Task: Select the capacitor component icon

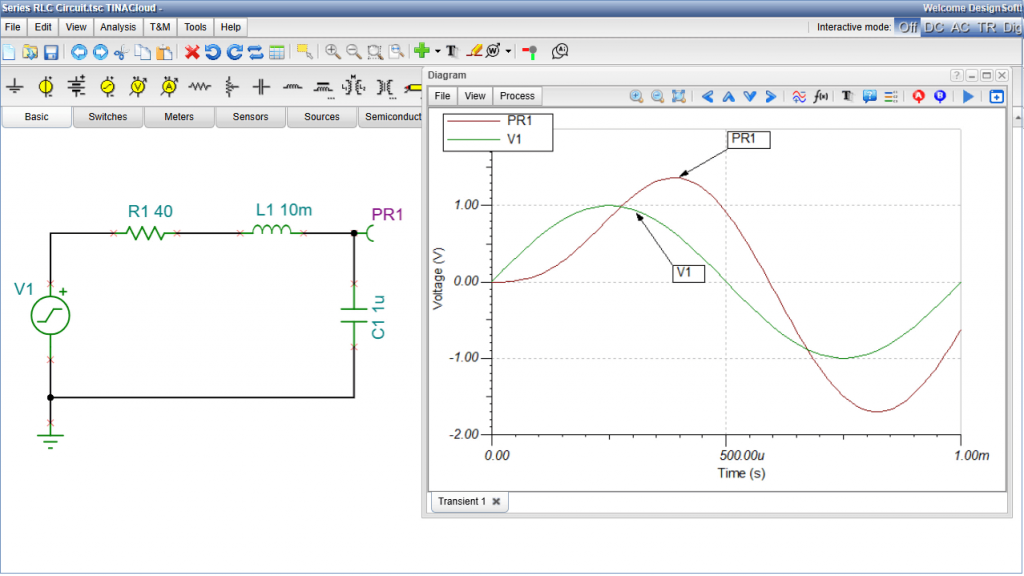Action: click(261, 87)
